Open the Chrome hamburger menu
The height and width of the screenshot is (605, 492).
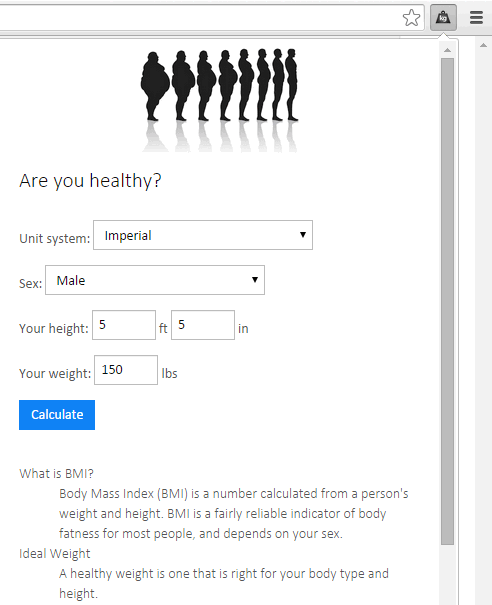pyautogui.click(x=477, y=17)
